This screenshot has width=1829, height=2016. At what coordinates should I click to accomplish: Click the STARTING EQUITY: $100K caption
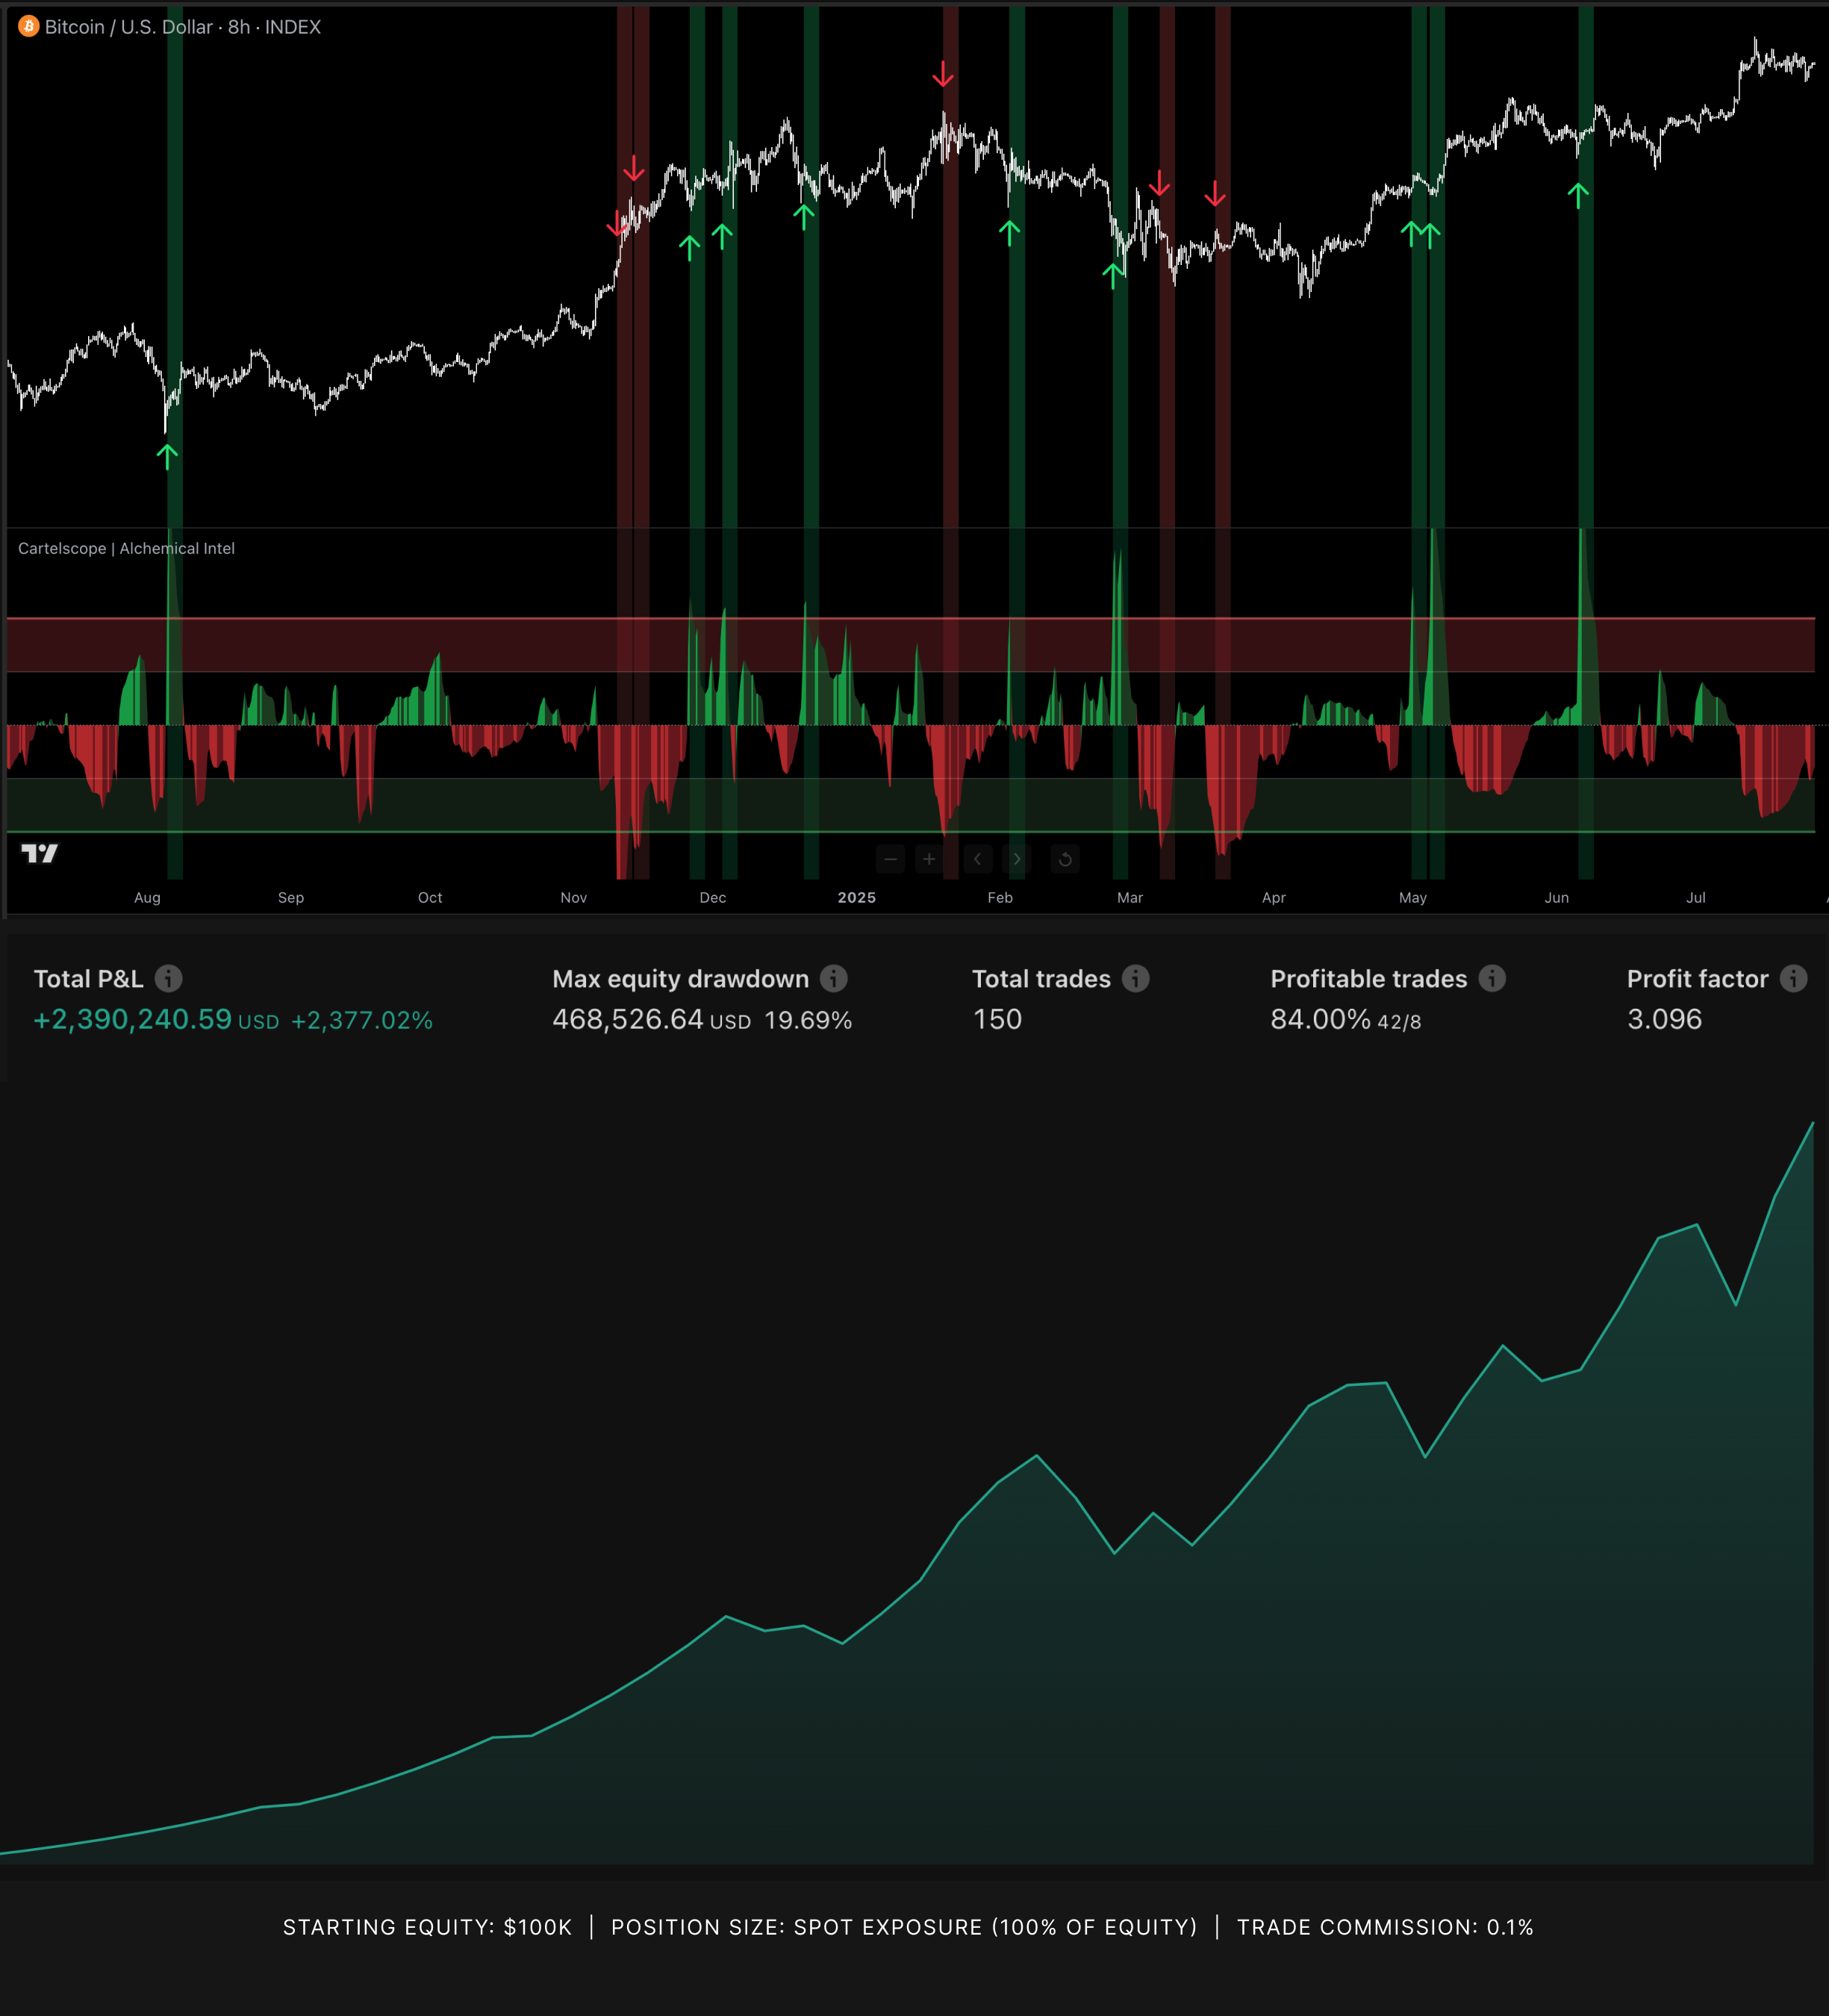[x=428, y=1927]
